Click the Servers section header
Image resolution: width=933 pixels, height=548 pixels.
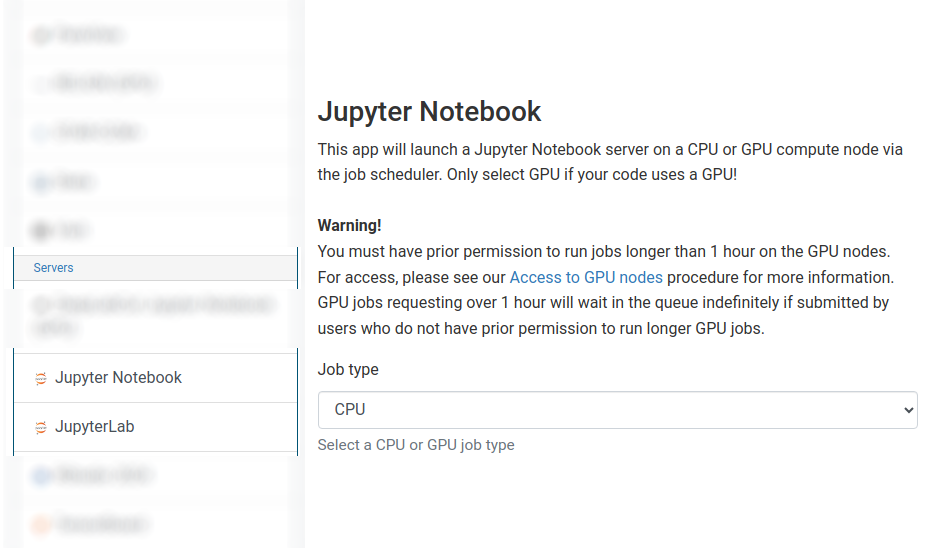(x=155, y=268)
